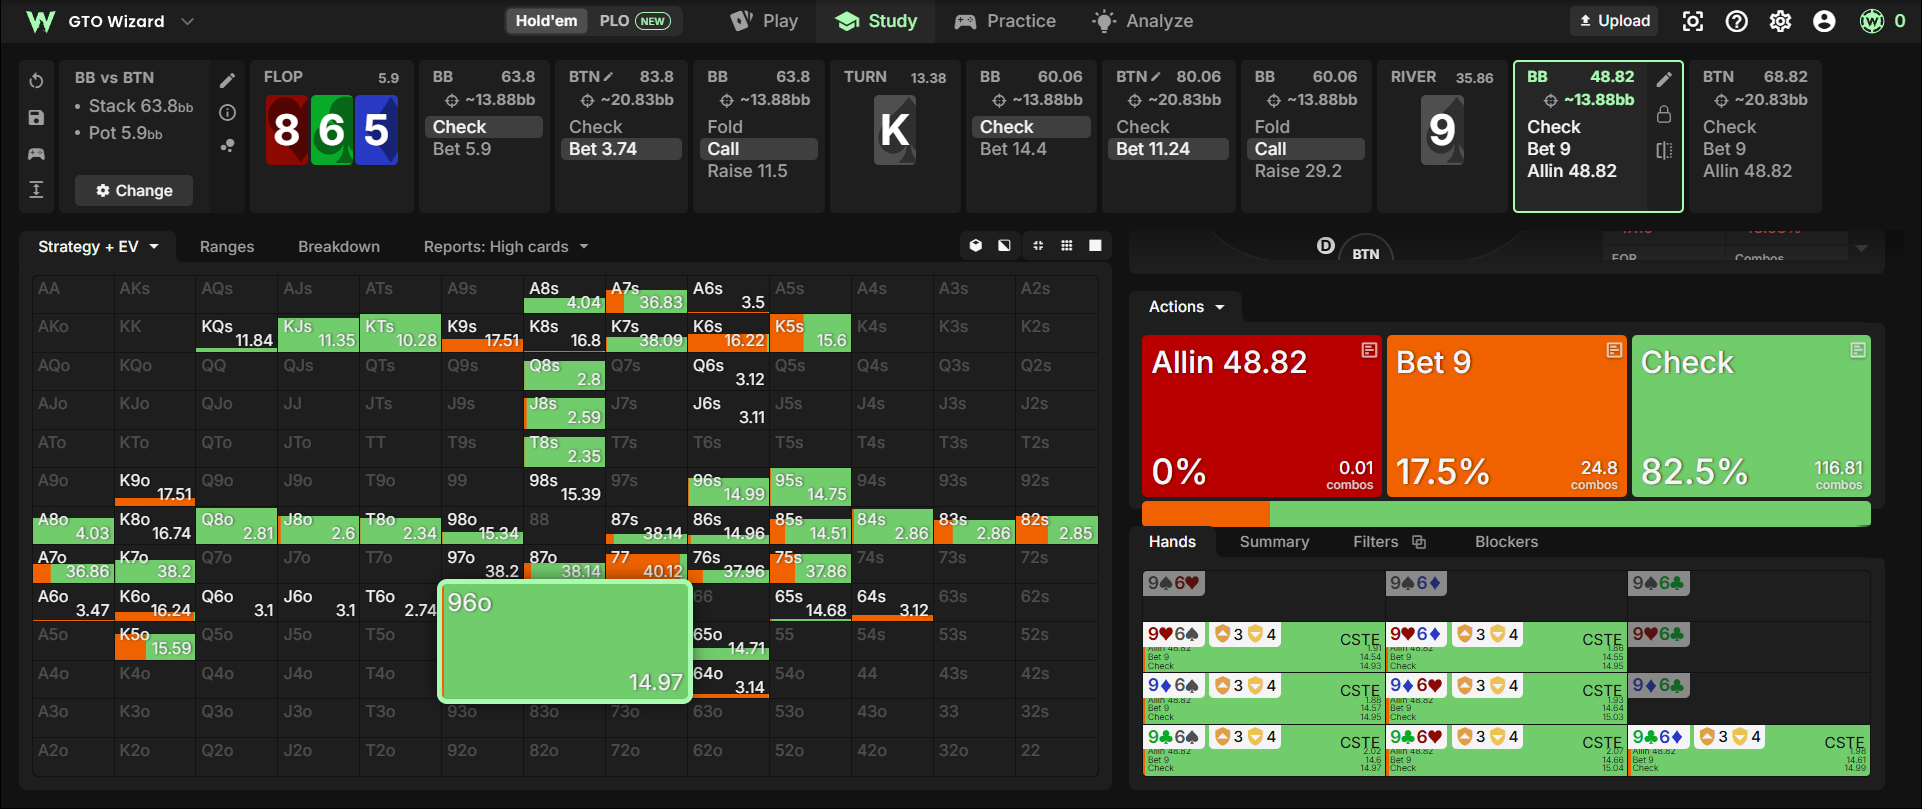Click the orange-green strategy frequency bar

(1506, 514)
